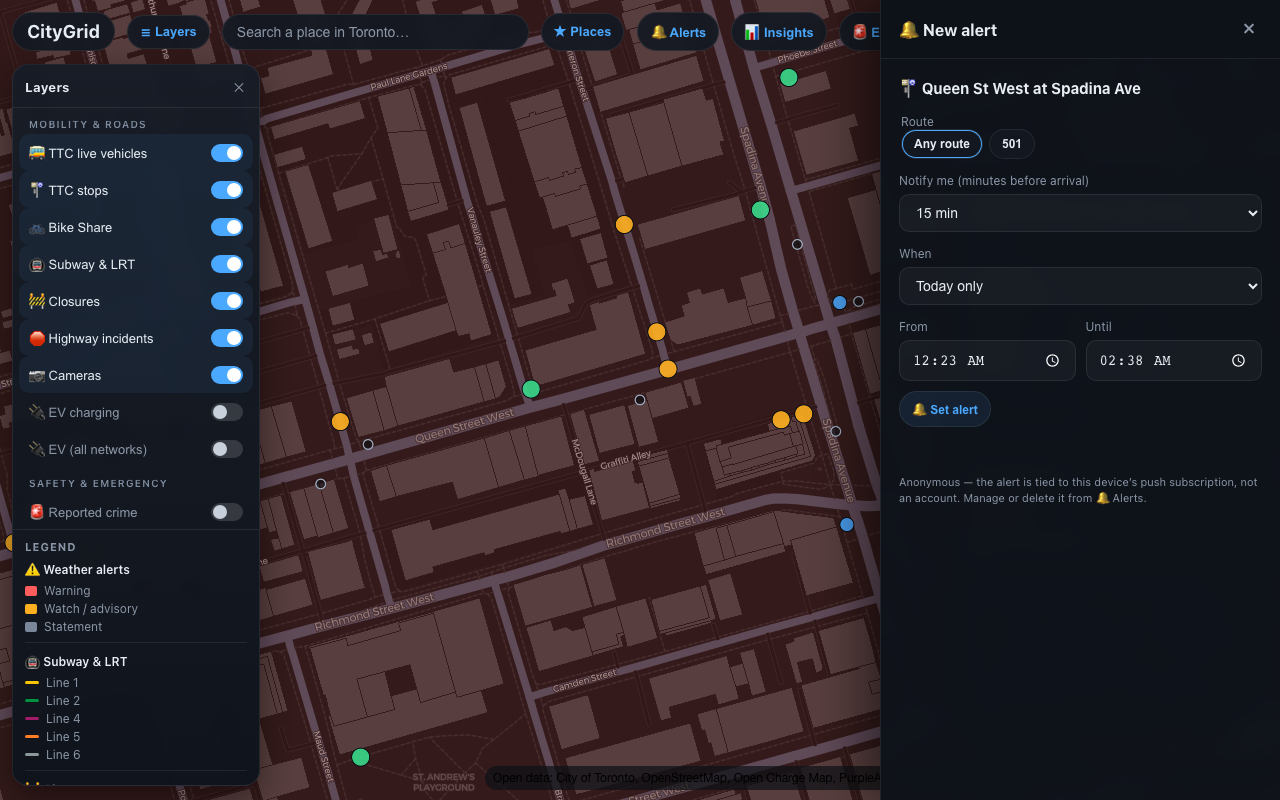Click the CityGrid logo button
The image size is (1280, 800).
pos(64,32)
